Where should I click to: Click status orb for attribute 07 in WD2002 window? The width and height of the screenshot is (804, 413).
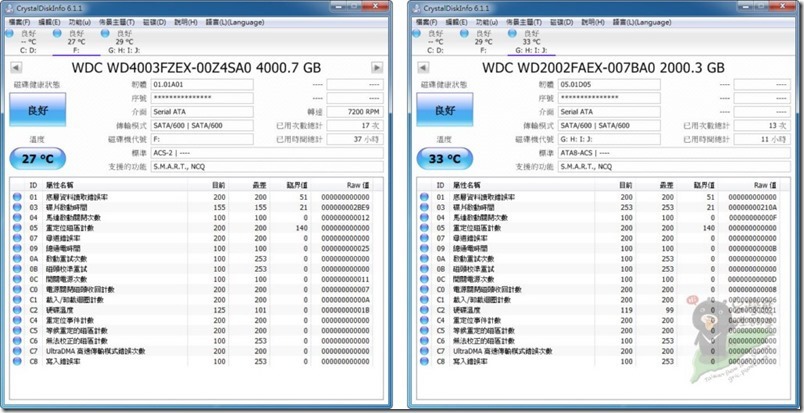pyautogui.click(x=424, y=238)
